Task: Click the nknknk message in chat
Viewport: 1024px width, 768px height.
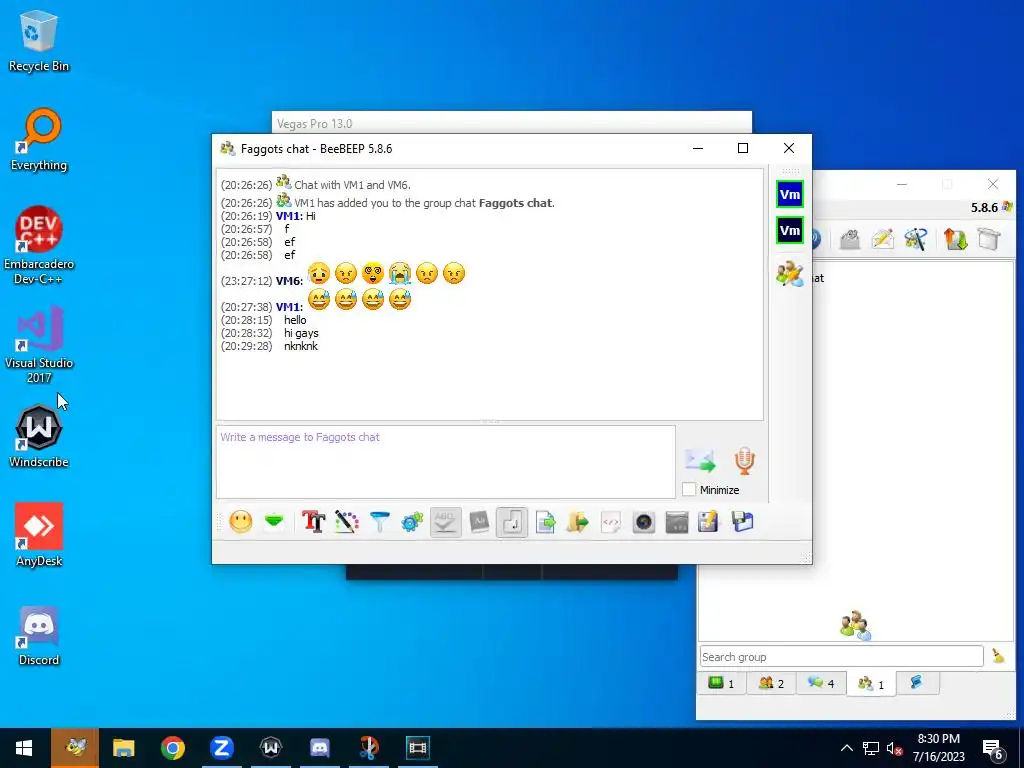Action: point(301,346)
